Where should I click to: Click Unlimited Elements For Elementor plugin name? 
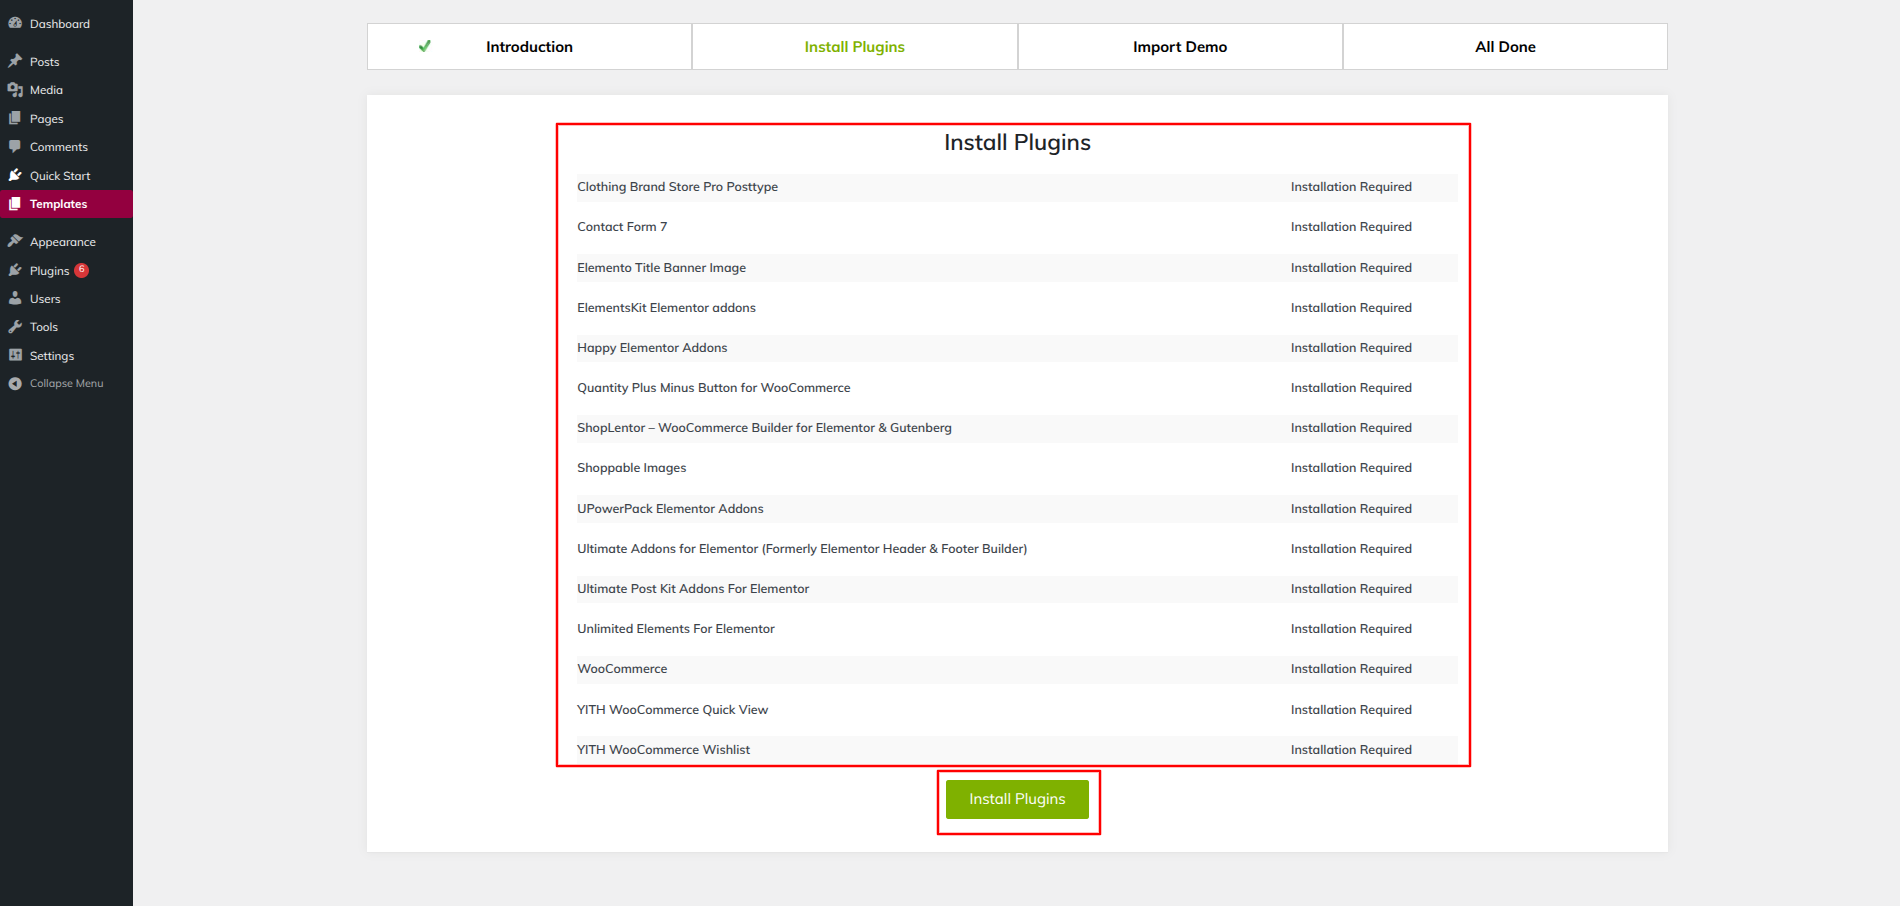pos(676,629)
